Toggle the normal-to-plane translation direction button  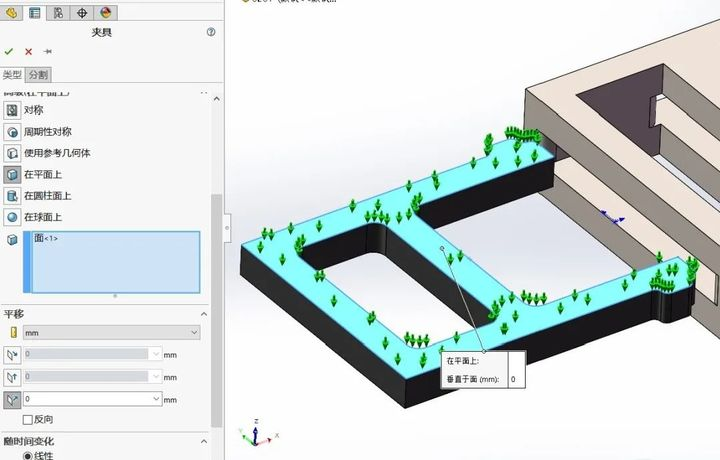tap(12, 398)
